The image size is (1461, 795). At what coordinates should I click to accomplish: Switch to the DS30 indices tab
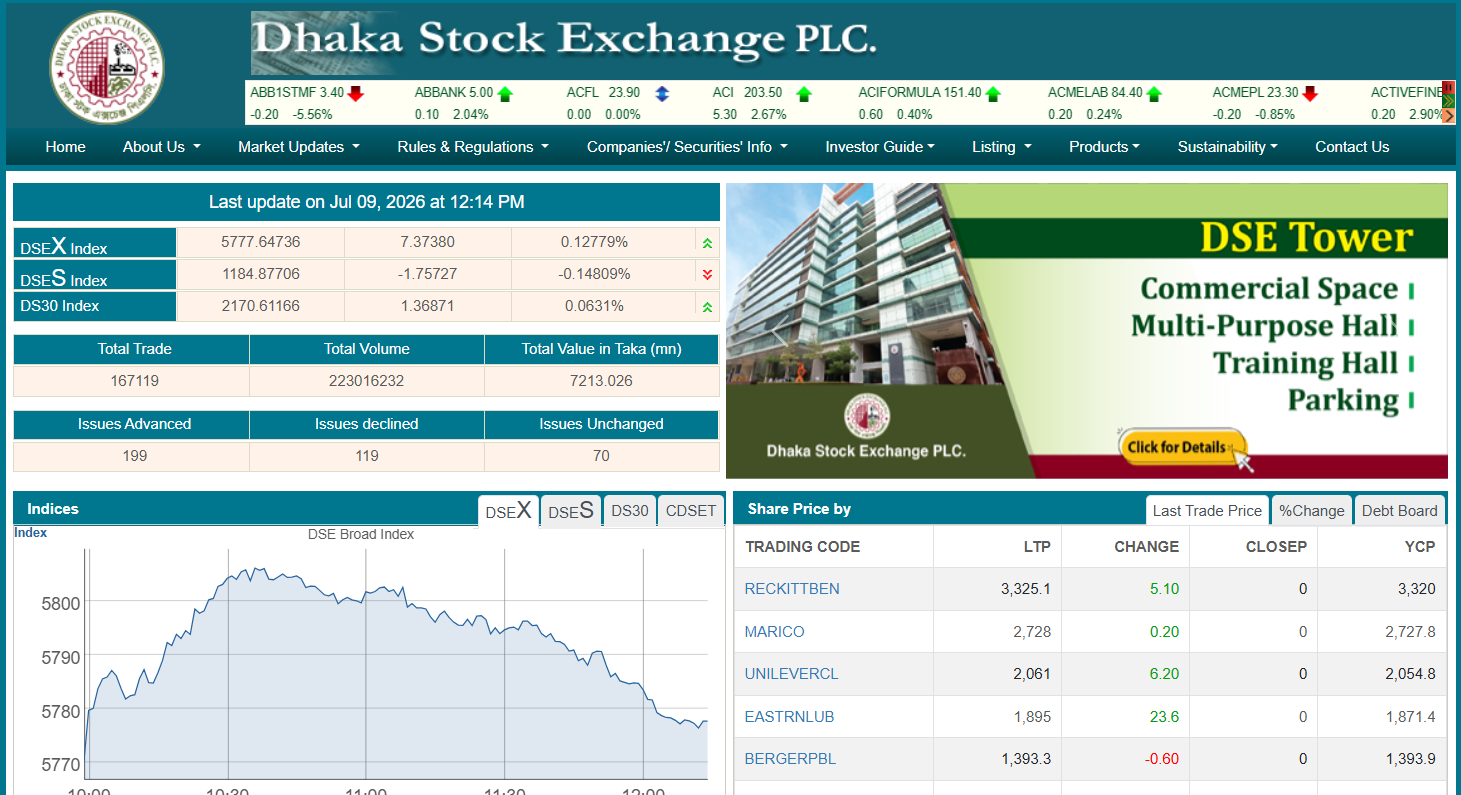[x=630, y=510]
